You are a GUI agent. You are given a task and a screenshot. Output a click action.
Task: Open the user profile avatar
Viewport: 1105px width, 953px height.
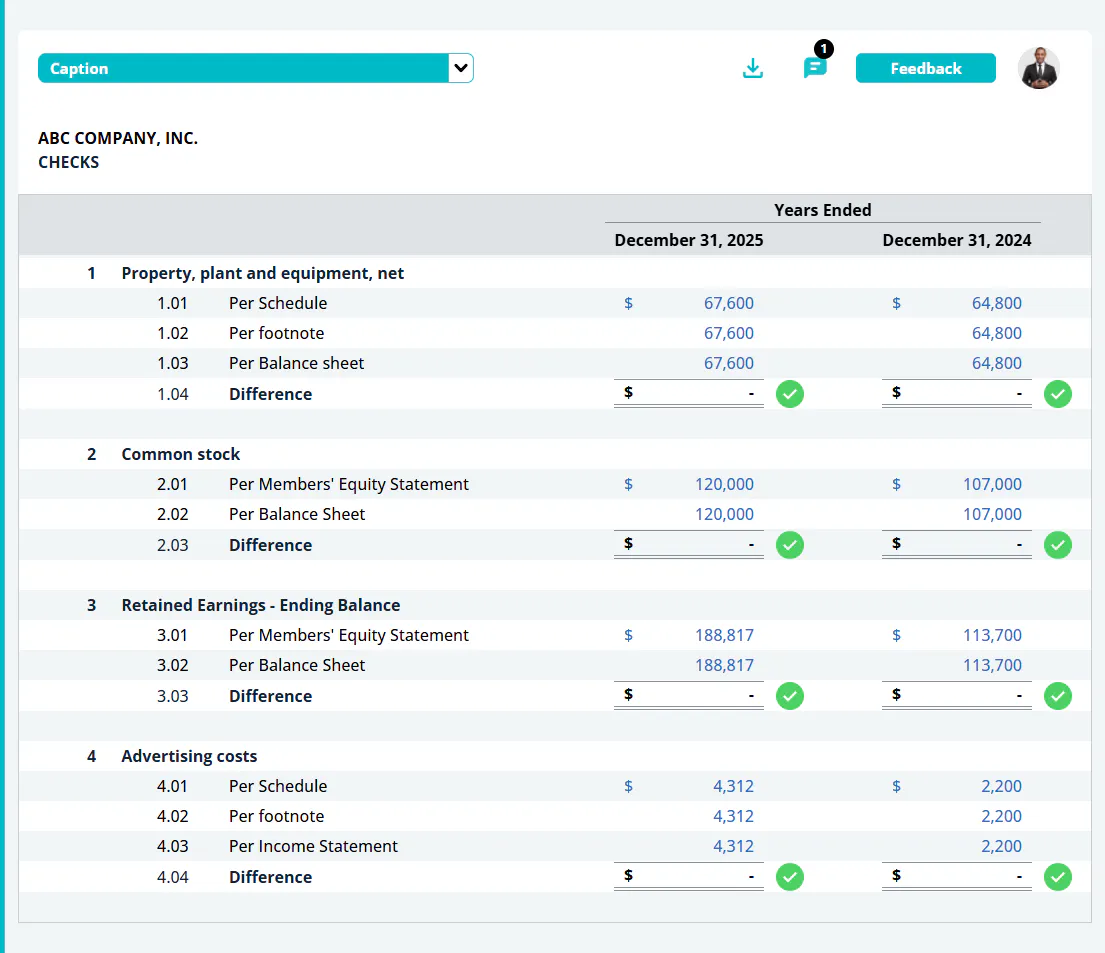click(1038, 68)
